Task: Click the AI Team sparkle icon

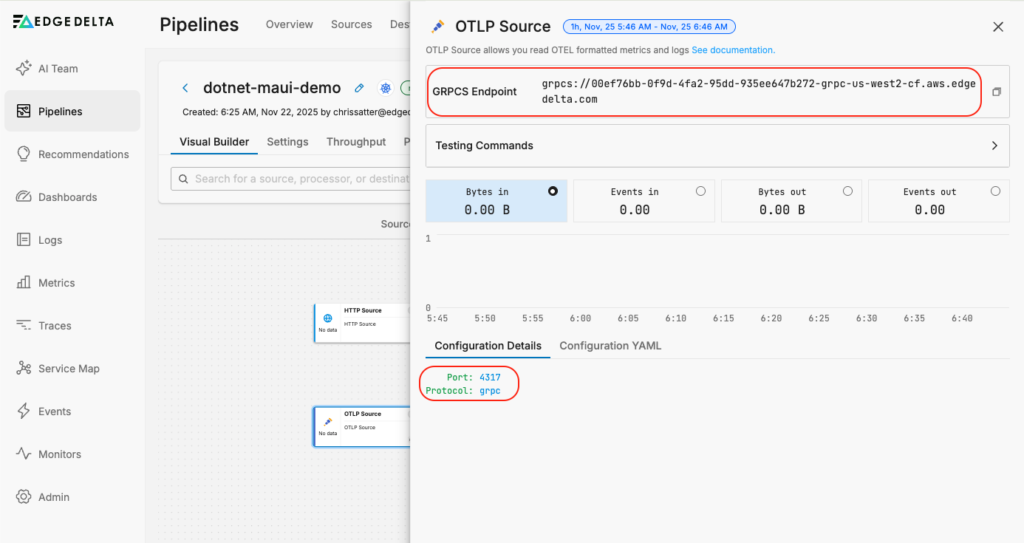Action: 24,69
